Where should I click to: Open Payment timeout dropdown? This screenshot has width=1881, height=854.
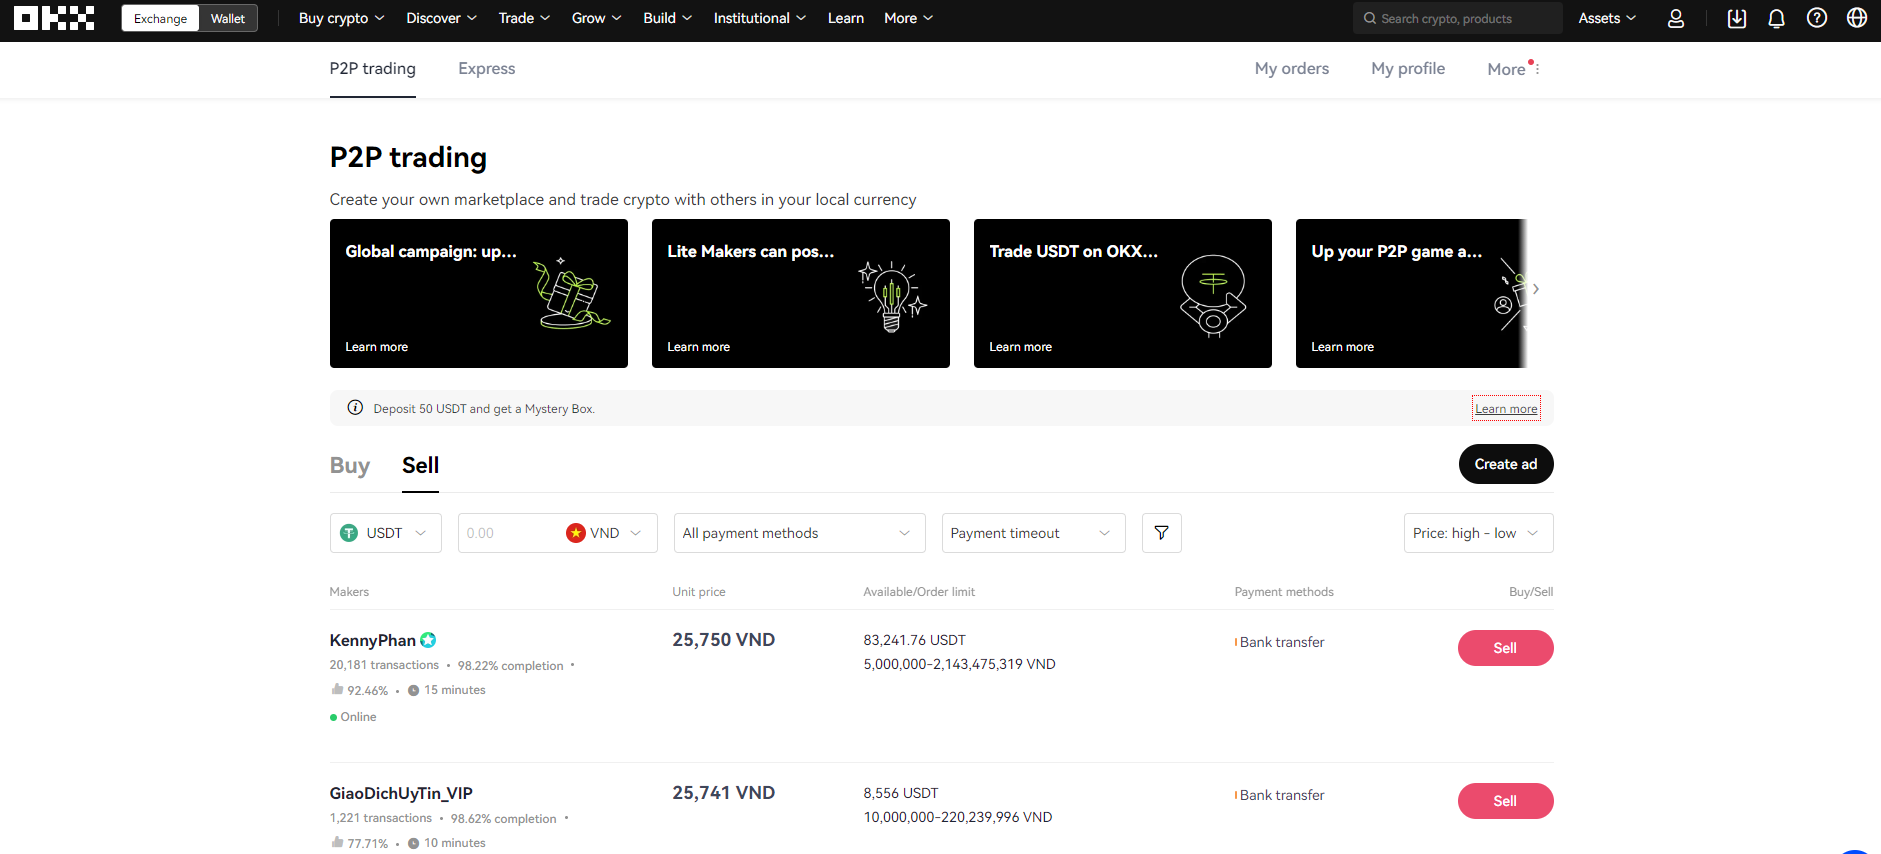1033,533
